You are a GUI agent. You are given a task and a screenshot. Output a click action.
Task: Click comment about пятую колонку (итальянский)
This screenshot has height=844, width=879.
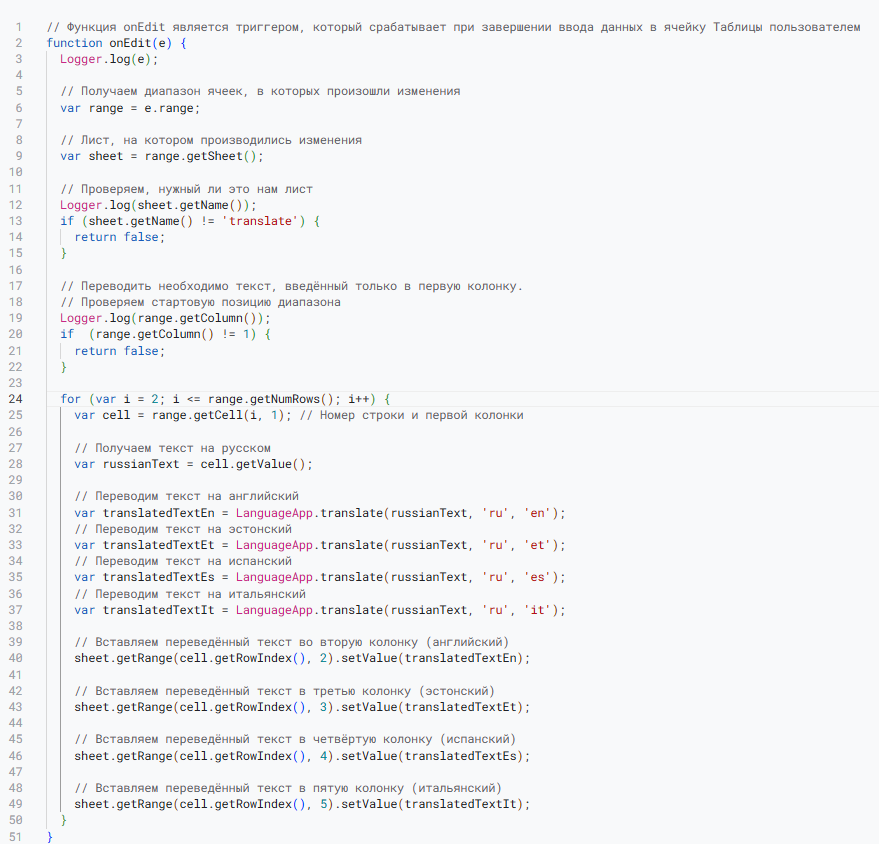pyautogui.click(x=288, y=789)
